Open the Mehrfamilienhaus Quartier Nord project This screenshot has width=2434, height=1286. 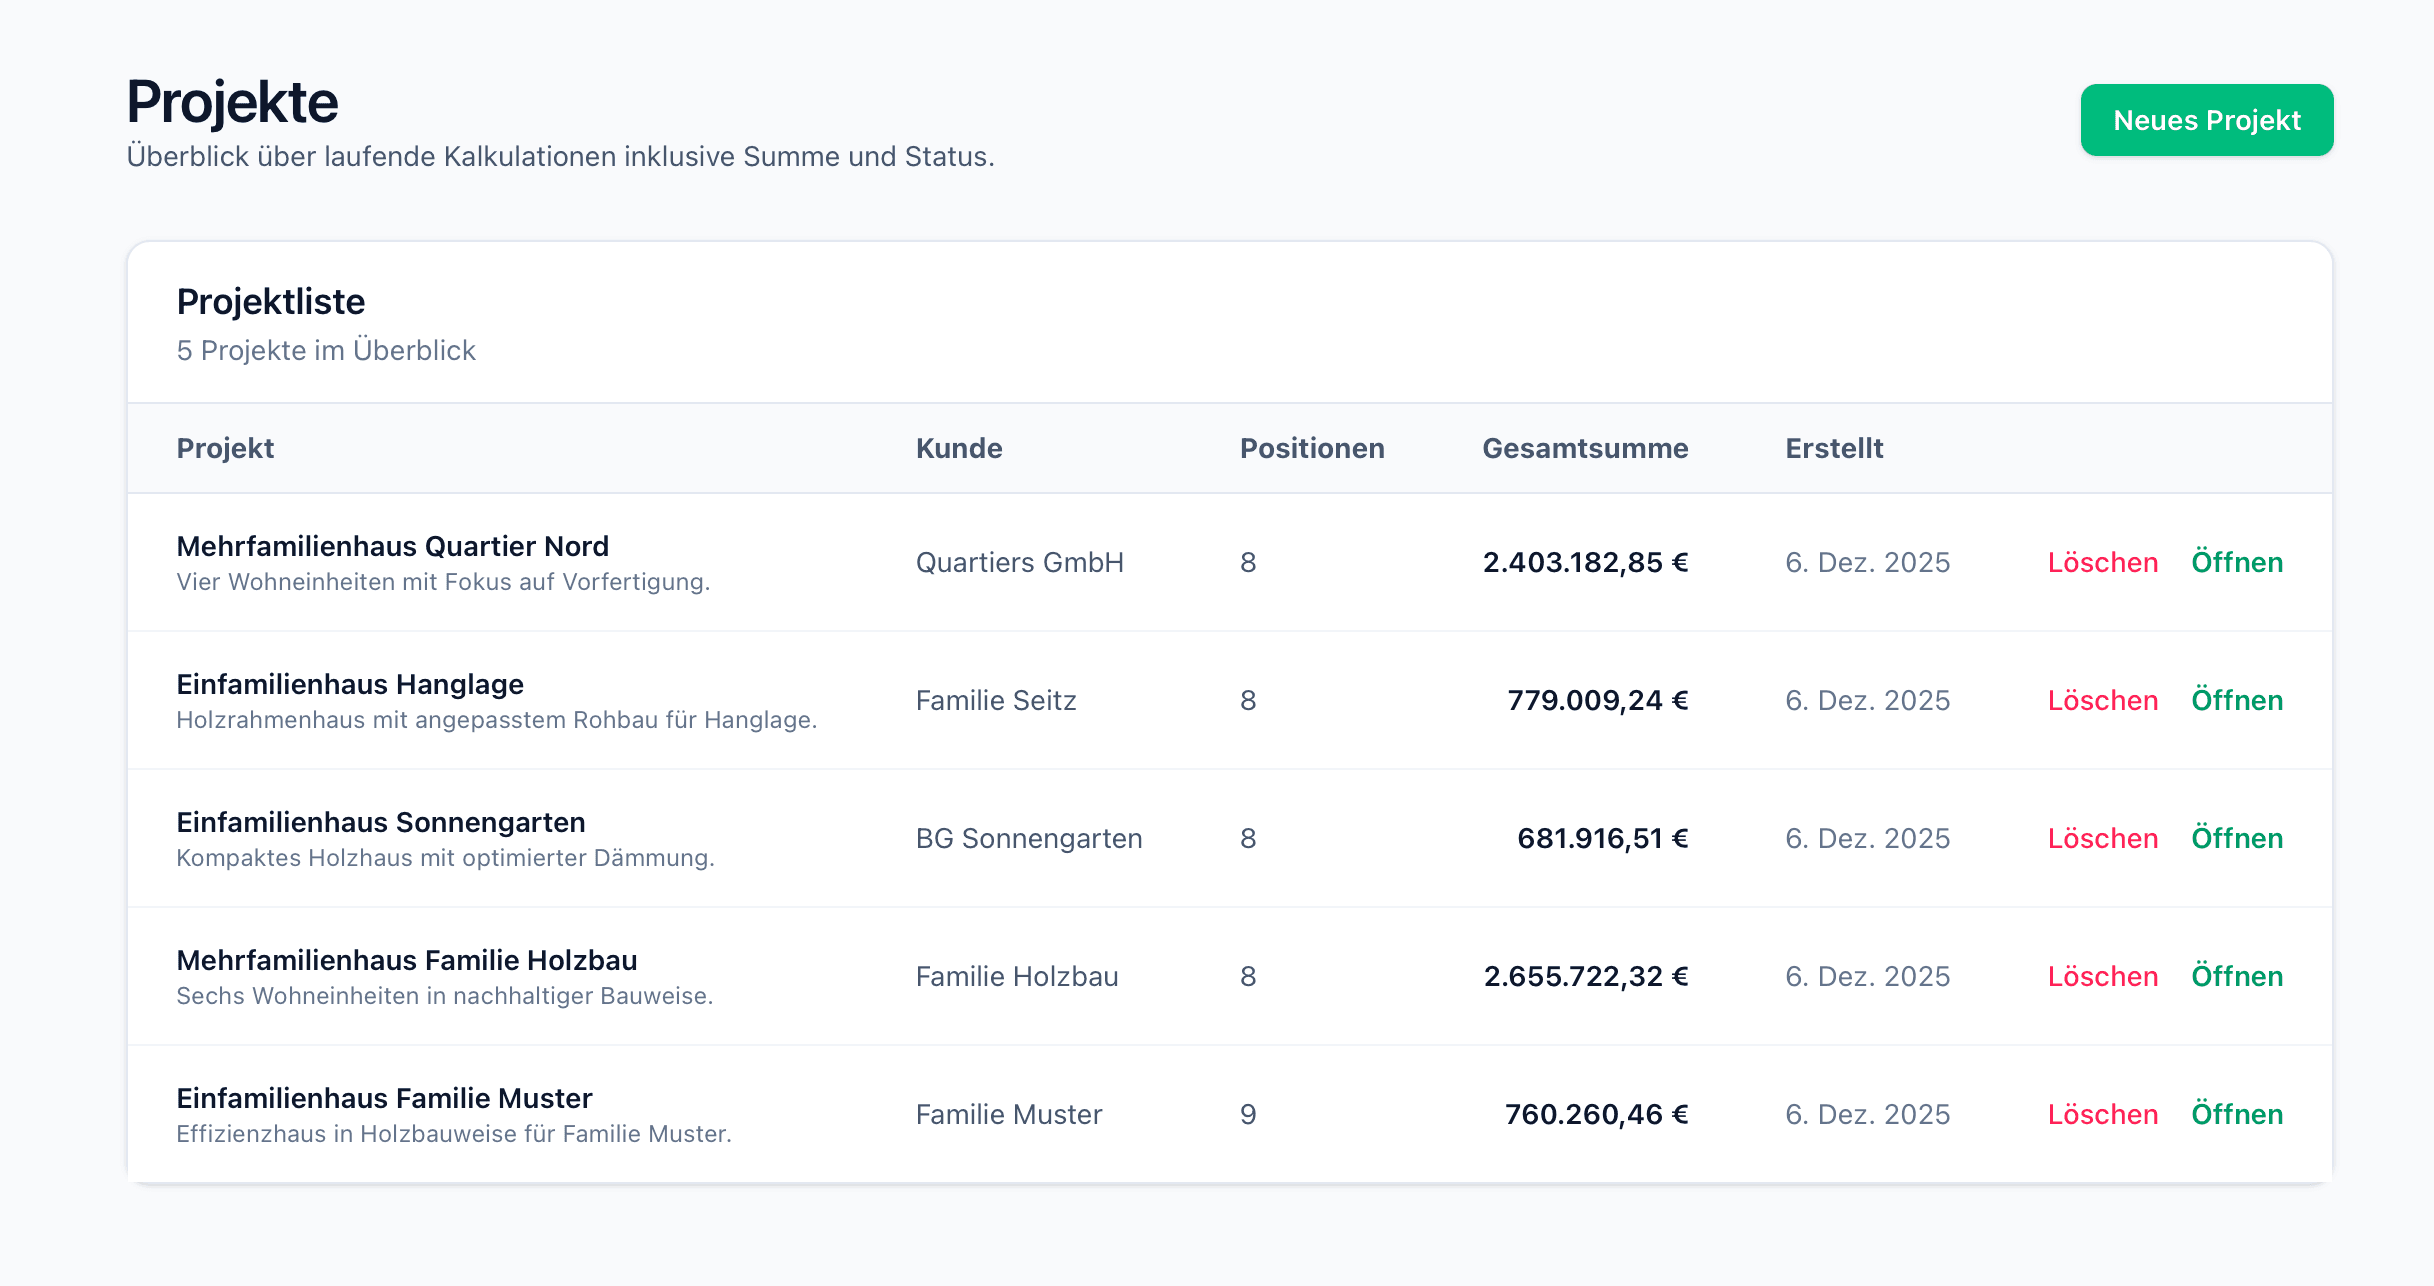[x=2236, y=562]
